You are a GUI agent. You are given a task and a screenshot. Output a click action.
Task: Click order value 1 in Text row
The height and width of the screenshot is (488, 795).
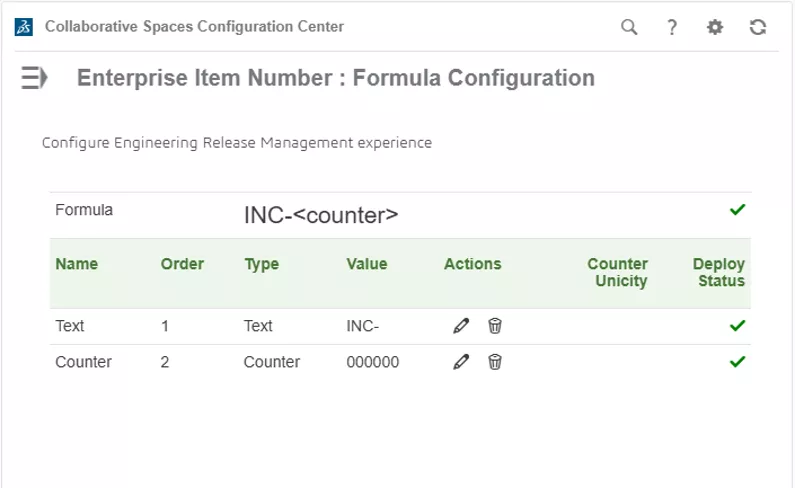165,326
